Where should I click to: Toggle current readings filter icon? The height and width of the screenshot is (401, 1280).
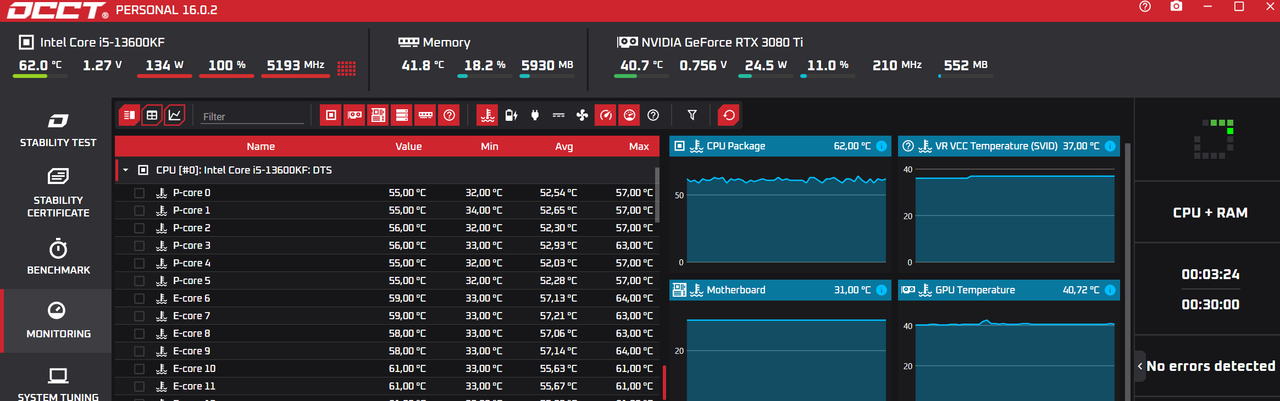pyautogui.click(x=559, y=115)
